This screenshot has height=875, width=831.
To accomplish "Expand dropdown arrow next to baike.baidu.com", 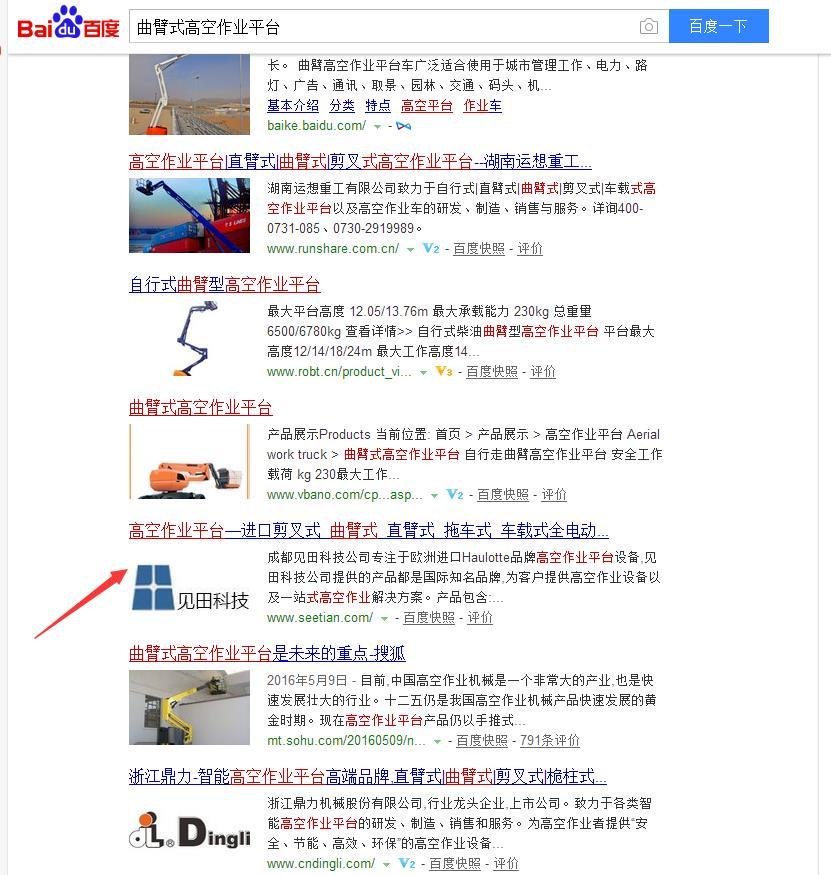I will [378, 127].
